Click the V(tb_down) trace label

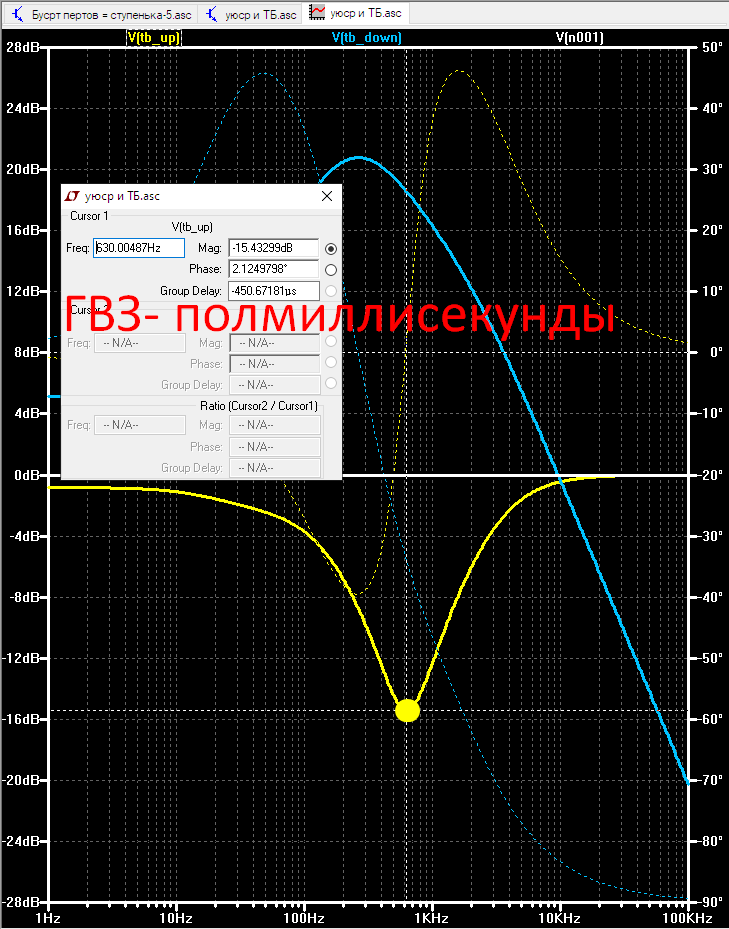366,38
